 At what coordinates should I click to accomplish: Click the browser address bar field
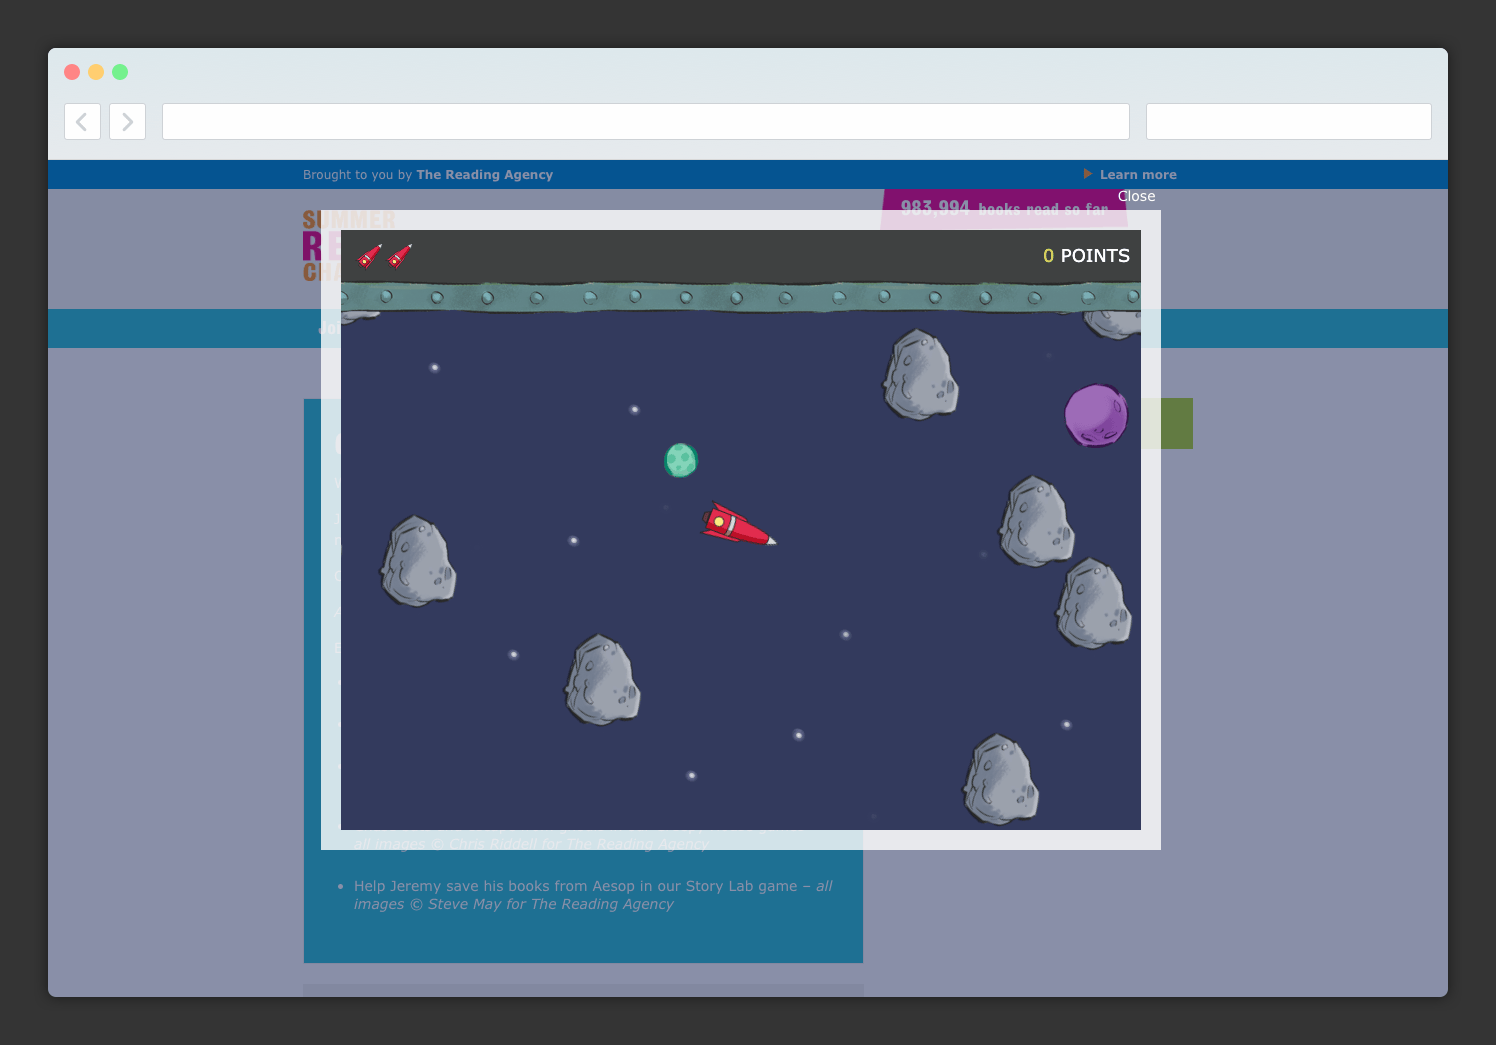pyautogui.click(x=646, y=122)
